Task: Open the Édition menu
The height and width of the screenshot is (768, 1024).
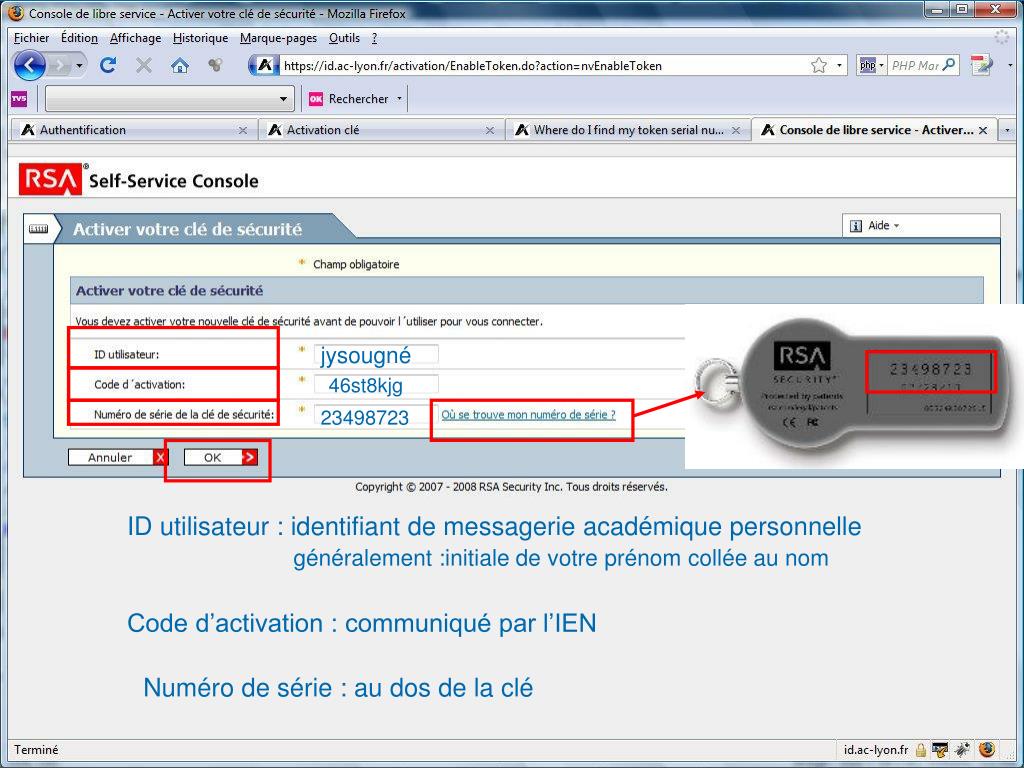Action: tap(79, 38)
